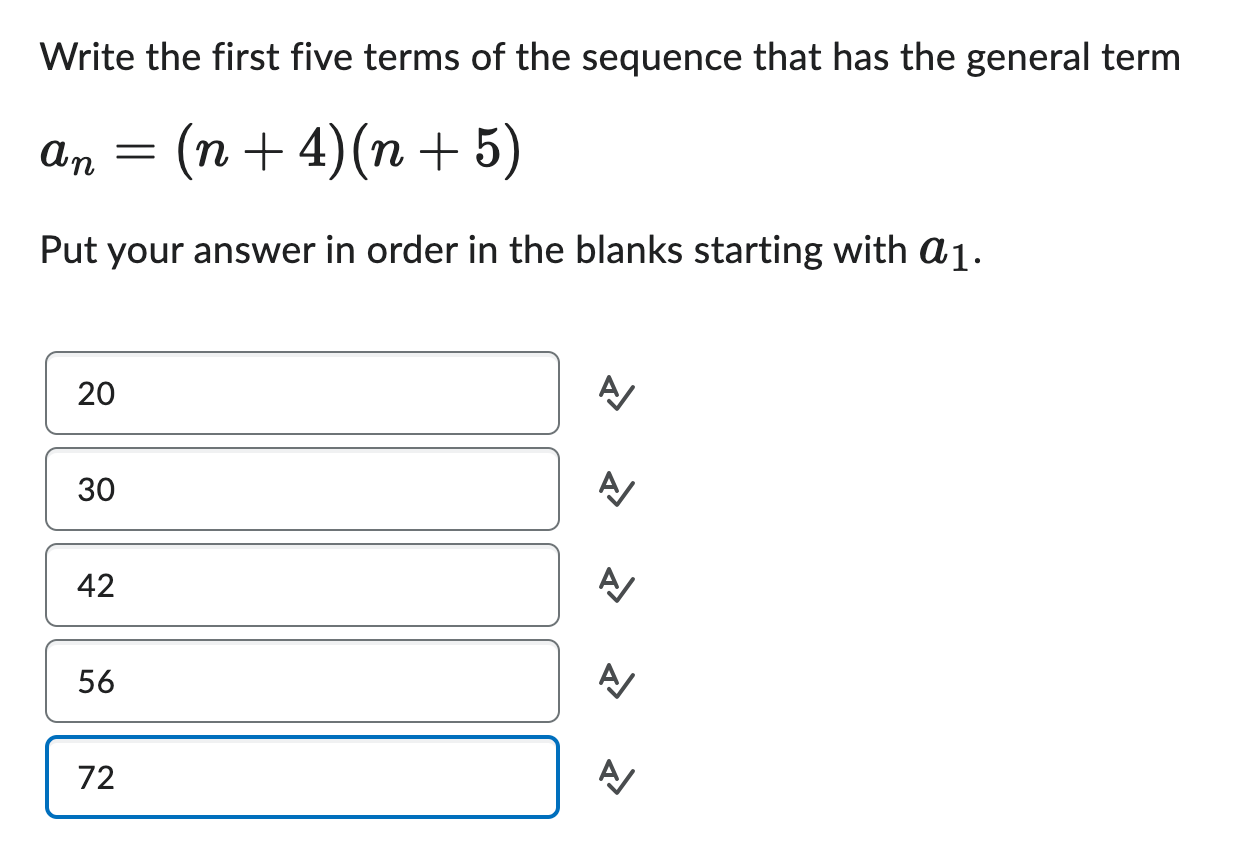This screenshot has height=844, width=1247.
Task: Select the spell check icon beside the second field
Action: click(614, 490)
